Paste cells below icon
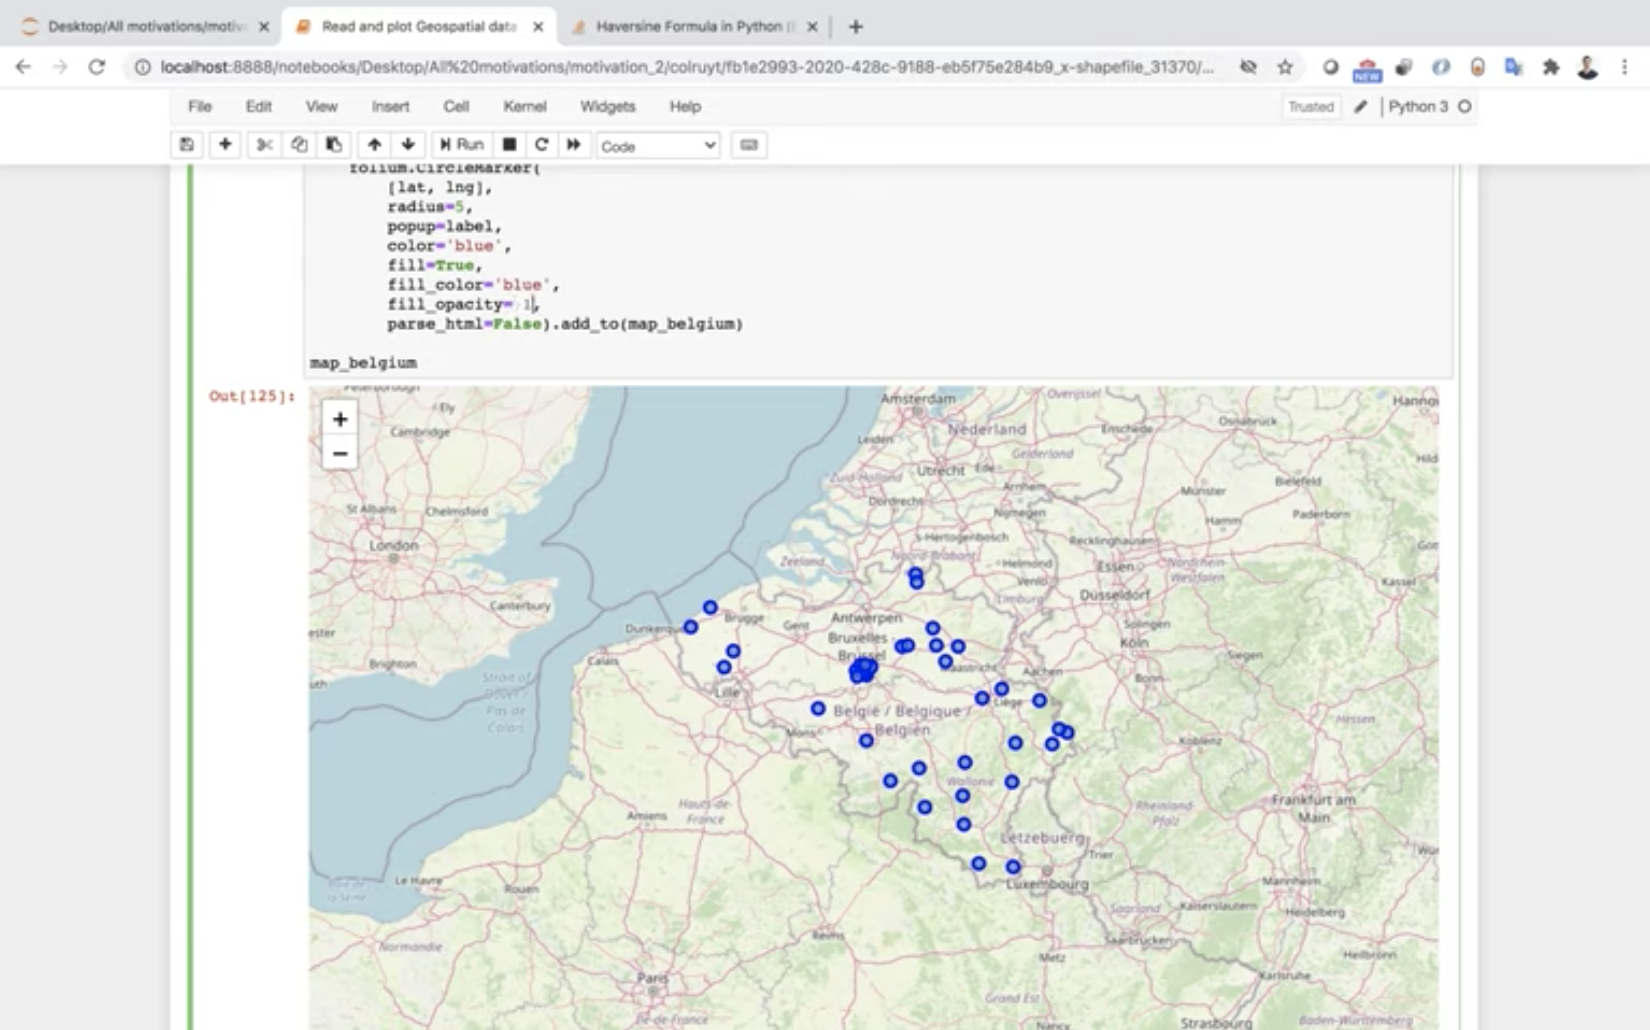 (334, 145)
